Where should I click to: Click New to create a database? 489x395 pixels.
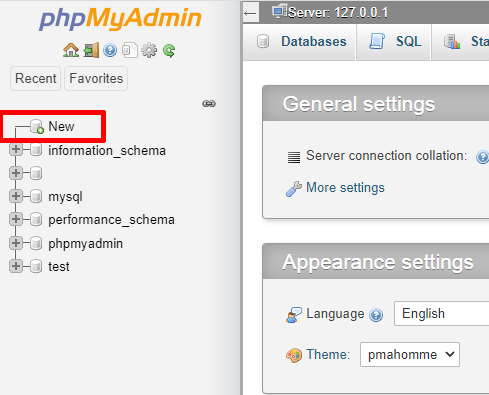coord(61,126)
